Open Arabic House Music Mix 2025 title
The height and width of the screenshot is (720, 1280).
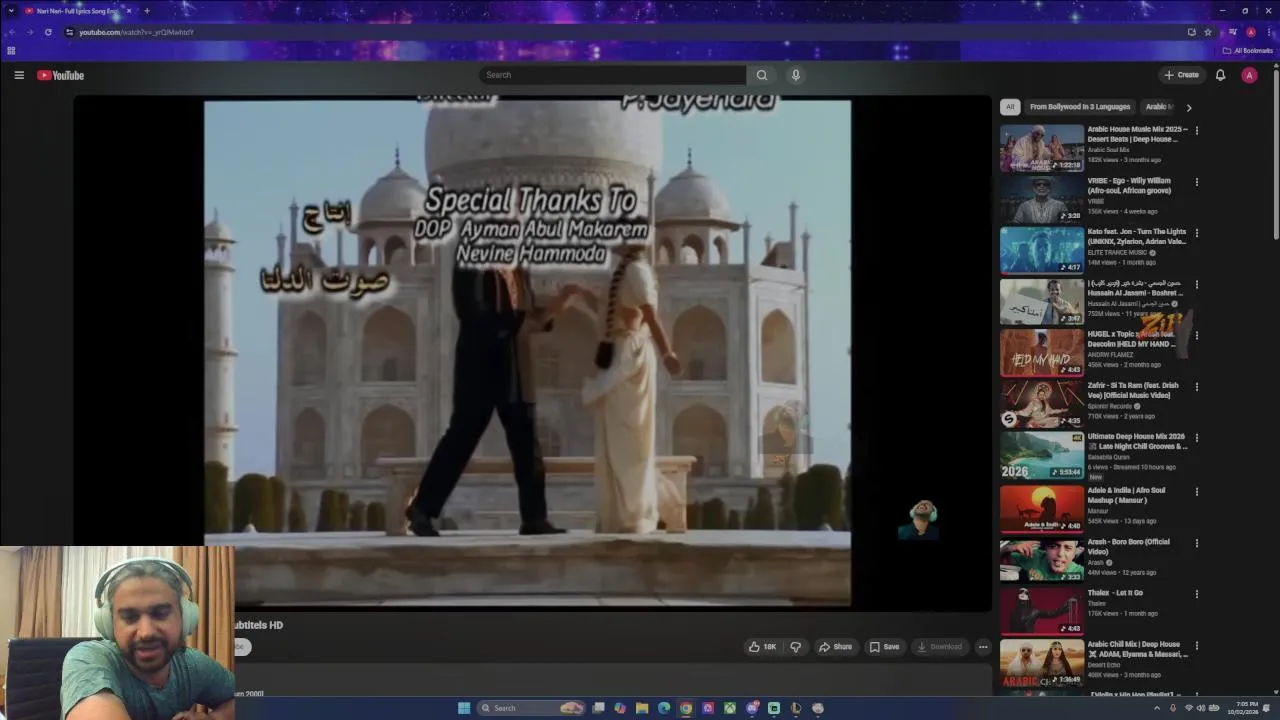point(1137,134)
